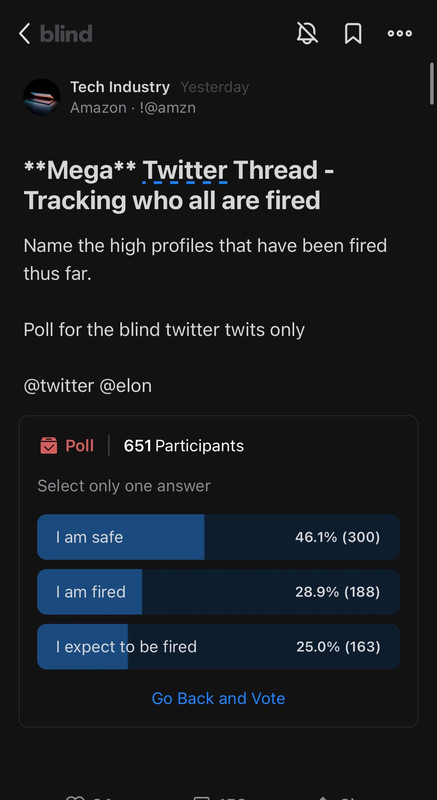The image size is (437, 800).
Task: Tap the @elon mention in the post
Action: pyautogui.click(x=125, y=386)
